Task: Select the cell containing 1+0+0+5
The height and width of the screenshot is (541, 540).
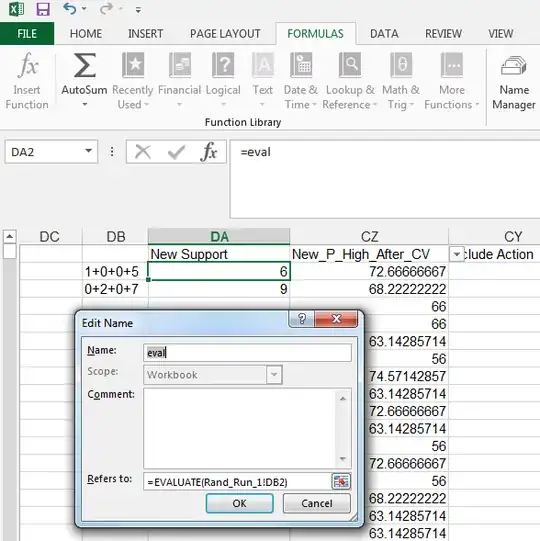Action: [x=116, y=272]
